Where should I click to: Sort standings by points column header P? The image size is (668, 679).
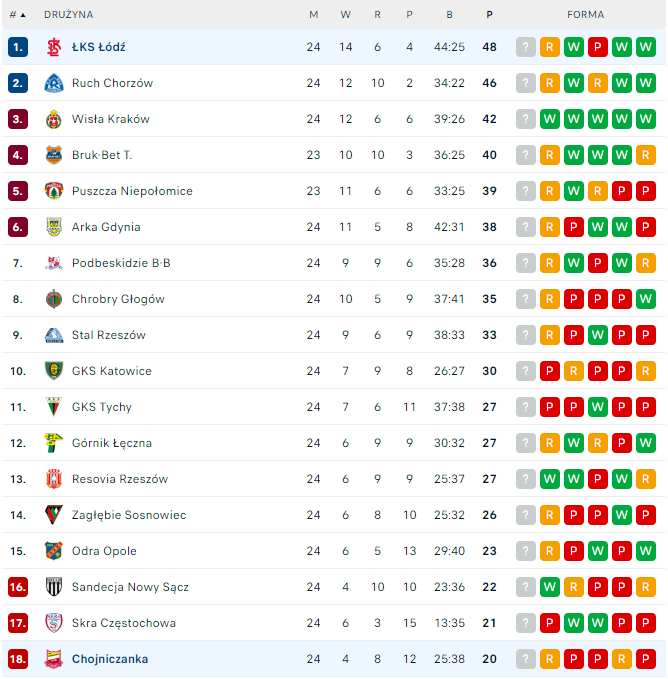pyautogui.click(x=490, y=15)
